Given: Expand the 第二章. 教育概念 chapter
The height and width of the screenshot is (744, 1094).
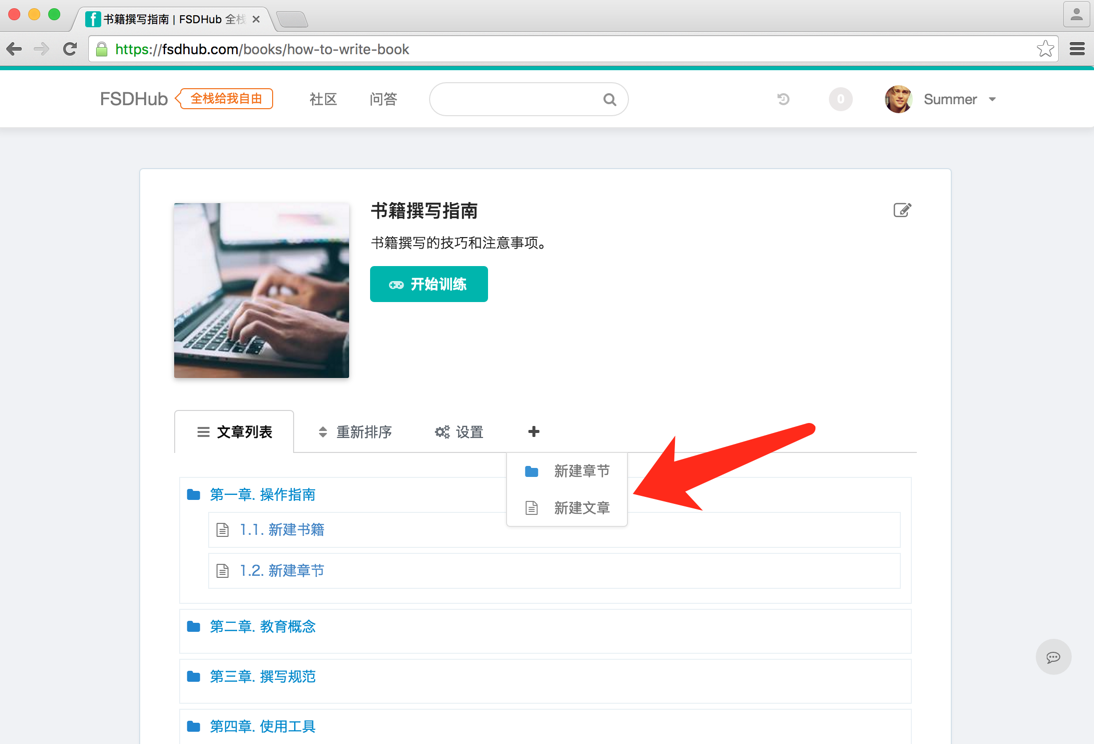Looking at the screenshot, I should (x=262, y=627).
